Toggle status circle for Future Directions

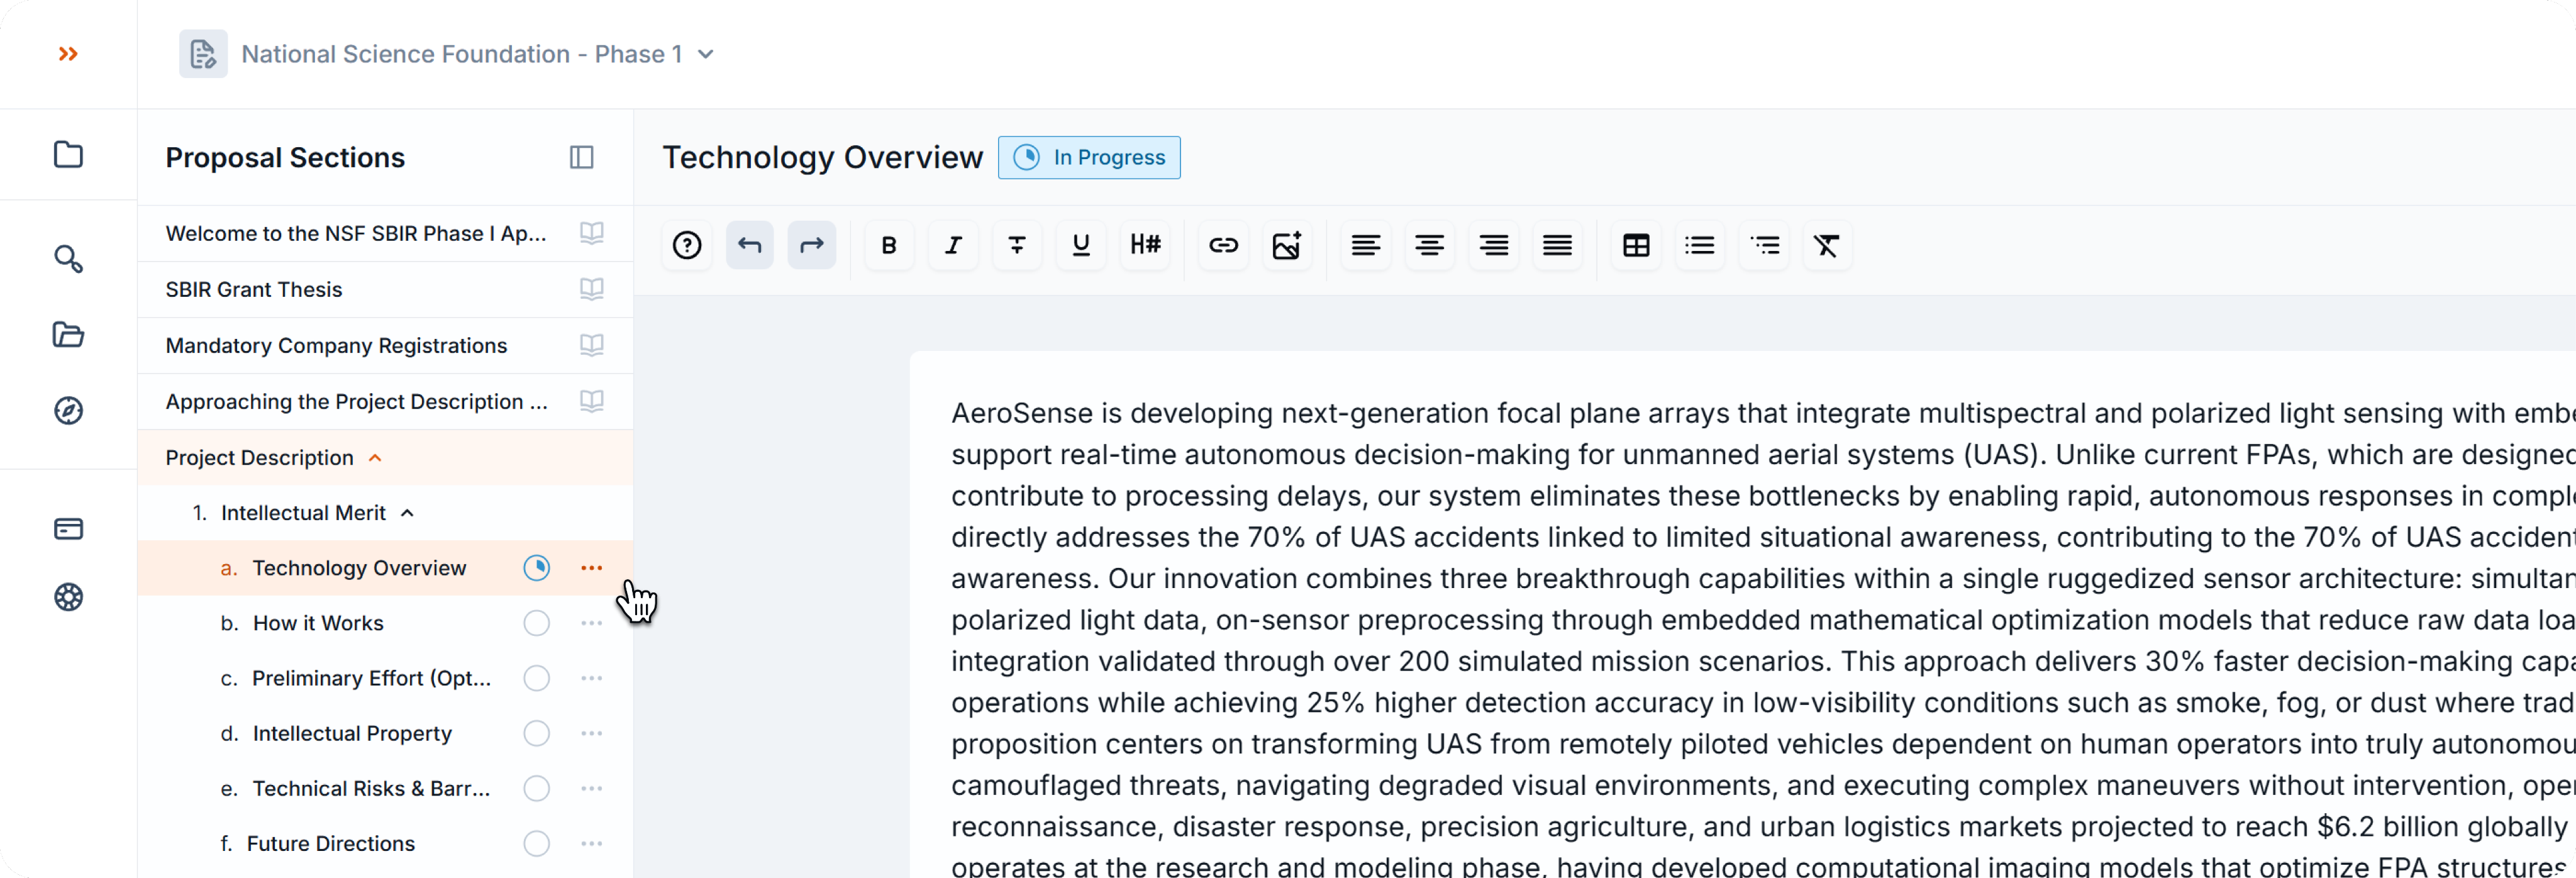(x=536, y=843)
